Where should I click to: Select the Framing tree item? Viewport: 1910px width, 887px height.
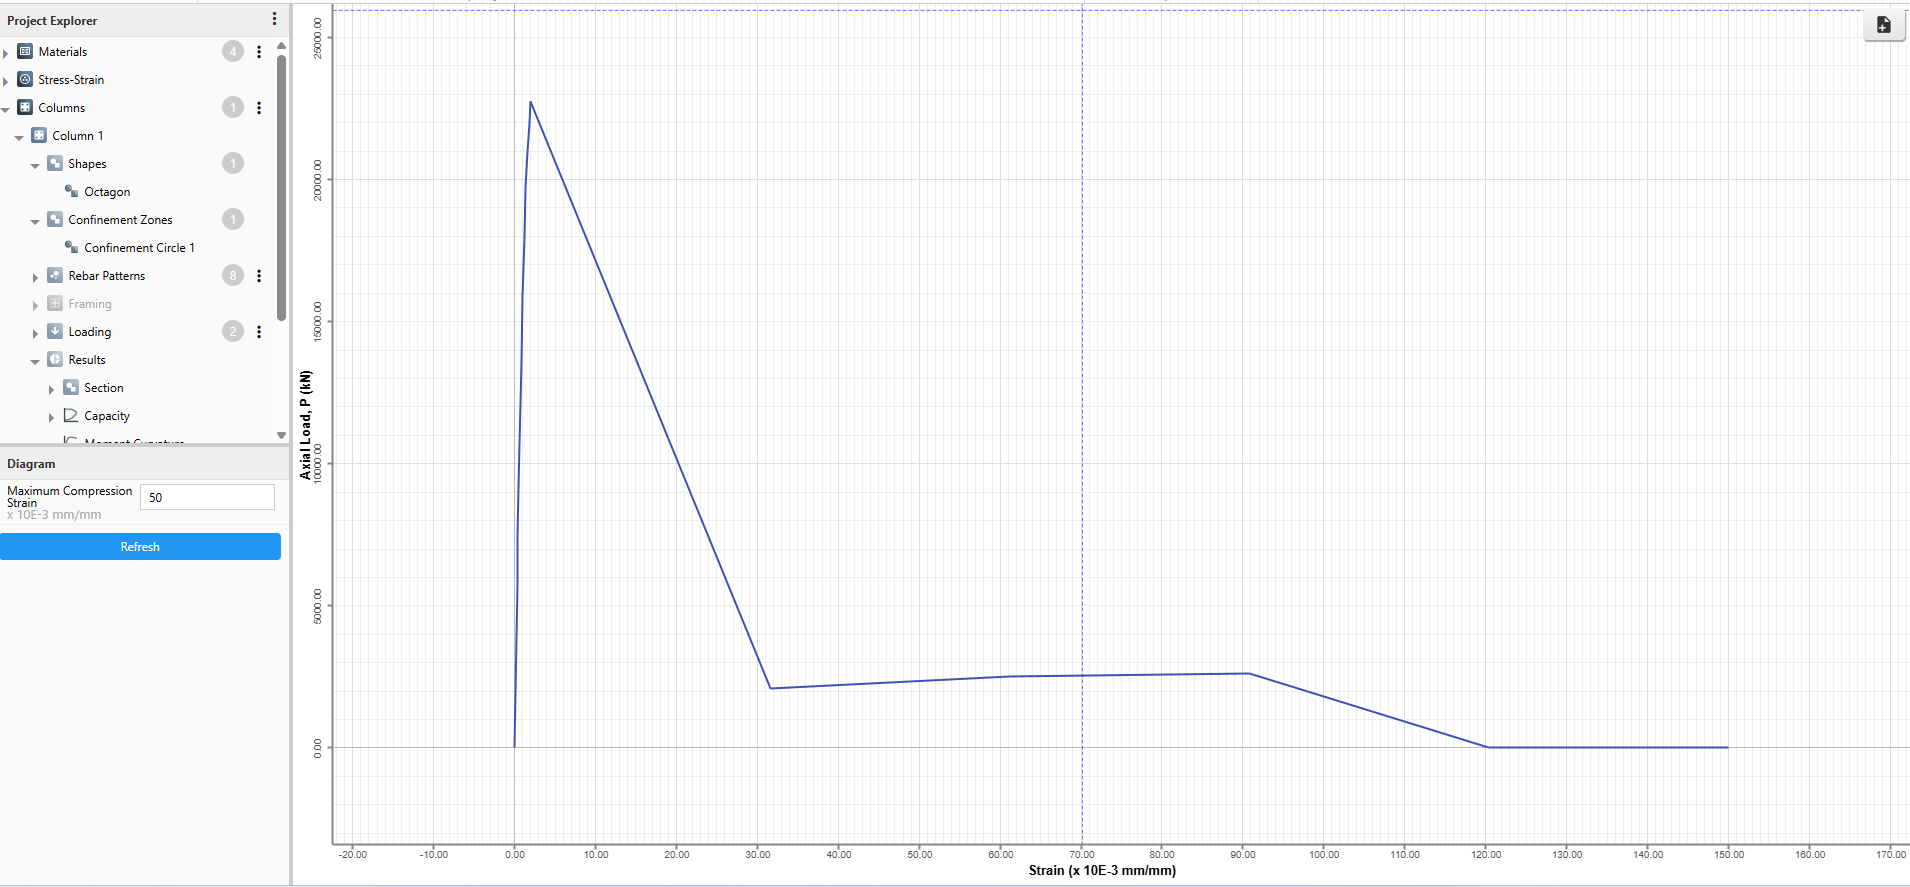[x=89, y=304]
